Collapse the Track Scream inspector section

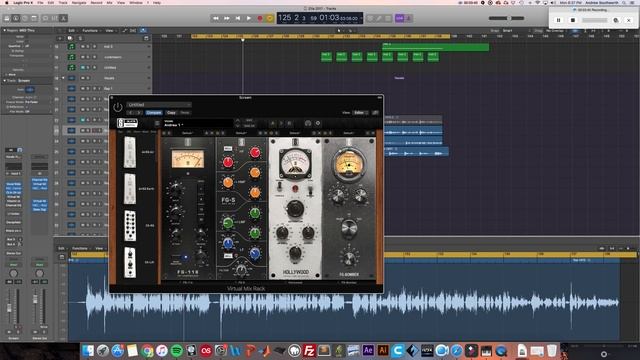pos(4,81)
